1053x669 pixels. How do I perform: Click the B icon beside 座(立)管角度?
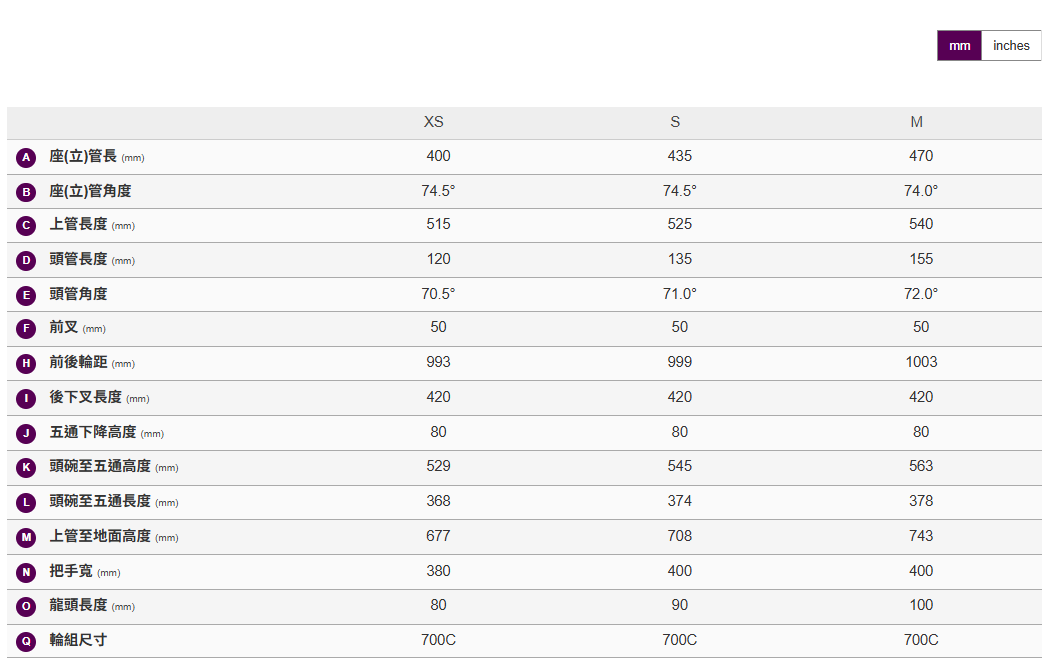[27, 192]
